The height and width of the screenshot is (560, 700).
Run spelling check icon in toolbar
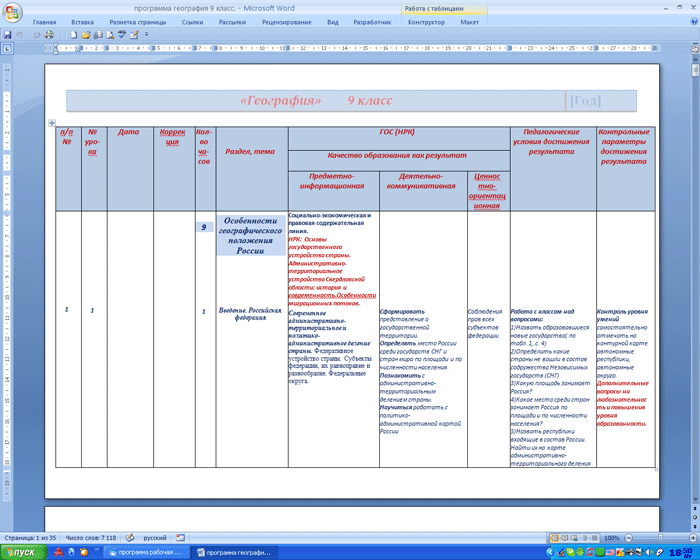point(121,34)
